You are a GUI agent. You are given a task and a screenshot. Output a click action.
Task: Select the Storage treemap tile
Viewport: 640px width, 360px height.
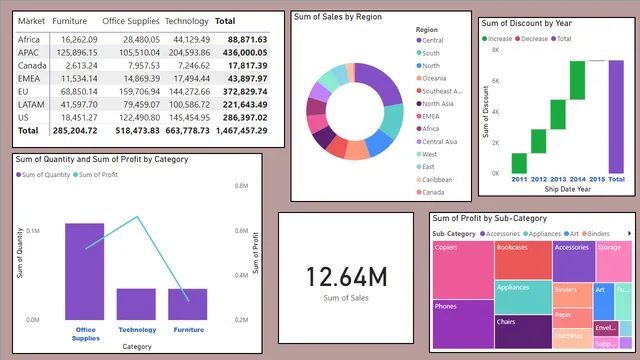pyautogui.click(x=614, y=261)
